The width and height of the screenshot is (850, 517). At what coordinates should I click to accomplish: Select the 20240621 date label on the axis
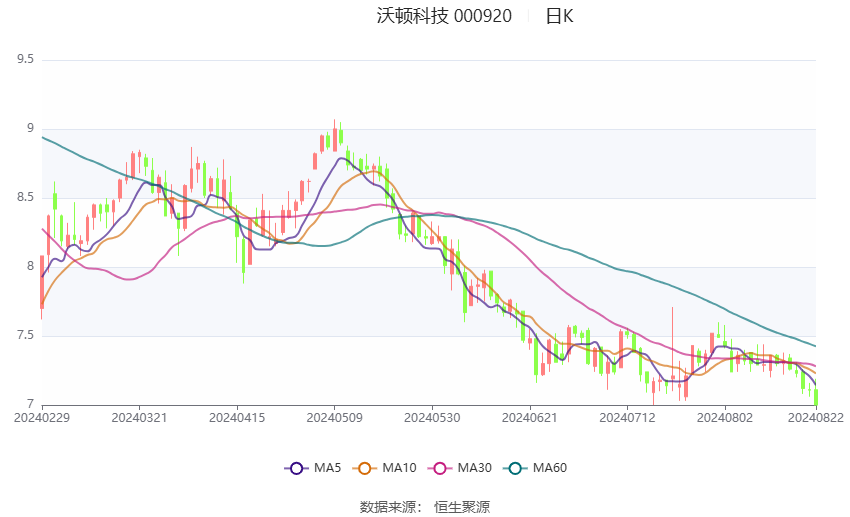point(530,418)
